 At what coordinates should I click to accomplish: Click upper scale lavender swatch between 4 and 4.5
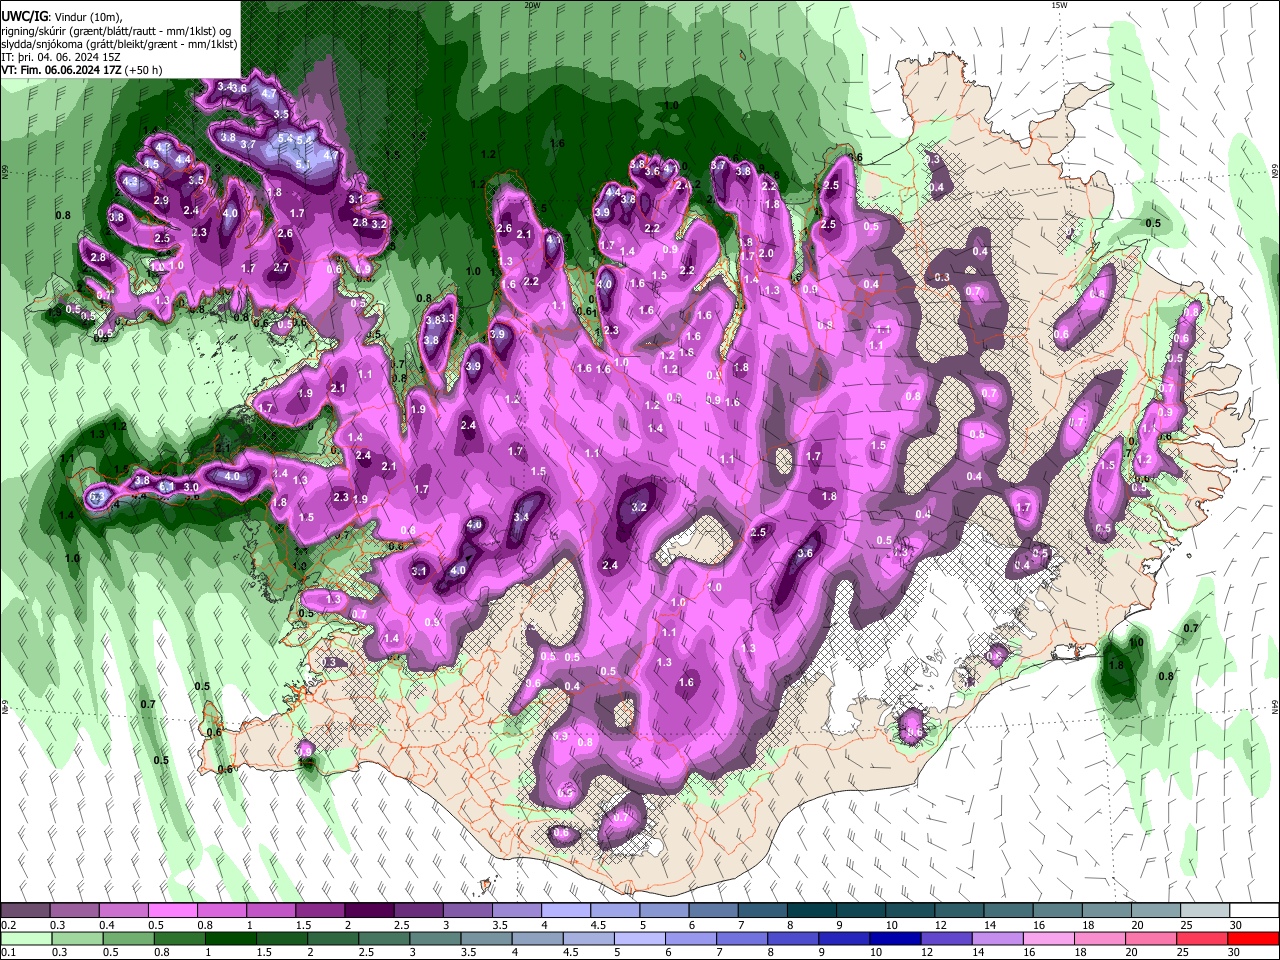(x=566, y=911)
